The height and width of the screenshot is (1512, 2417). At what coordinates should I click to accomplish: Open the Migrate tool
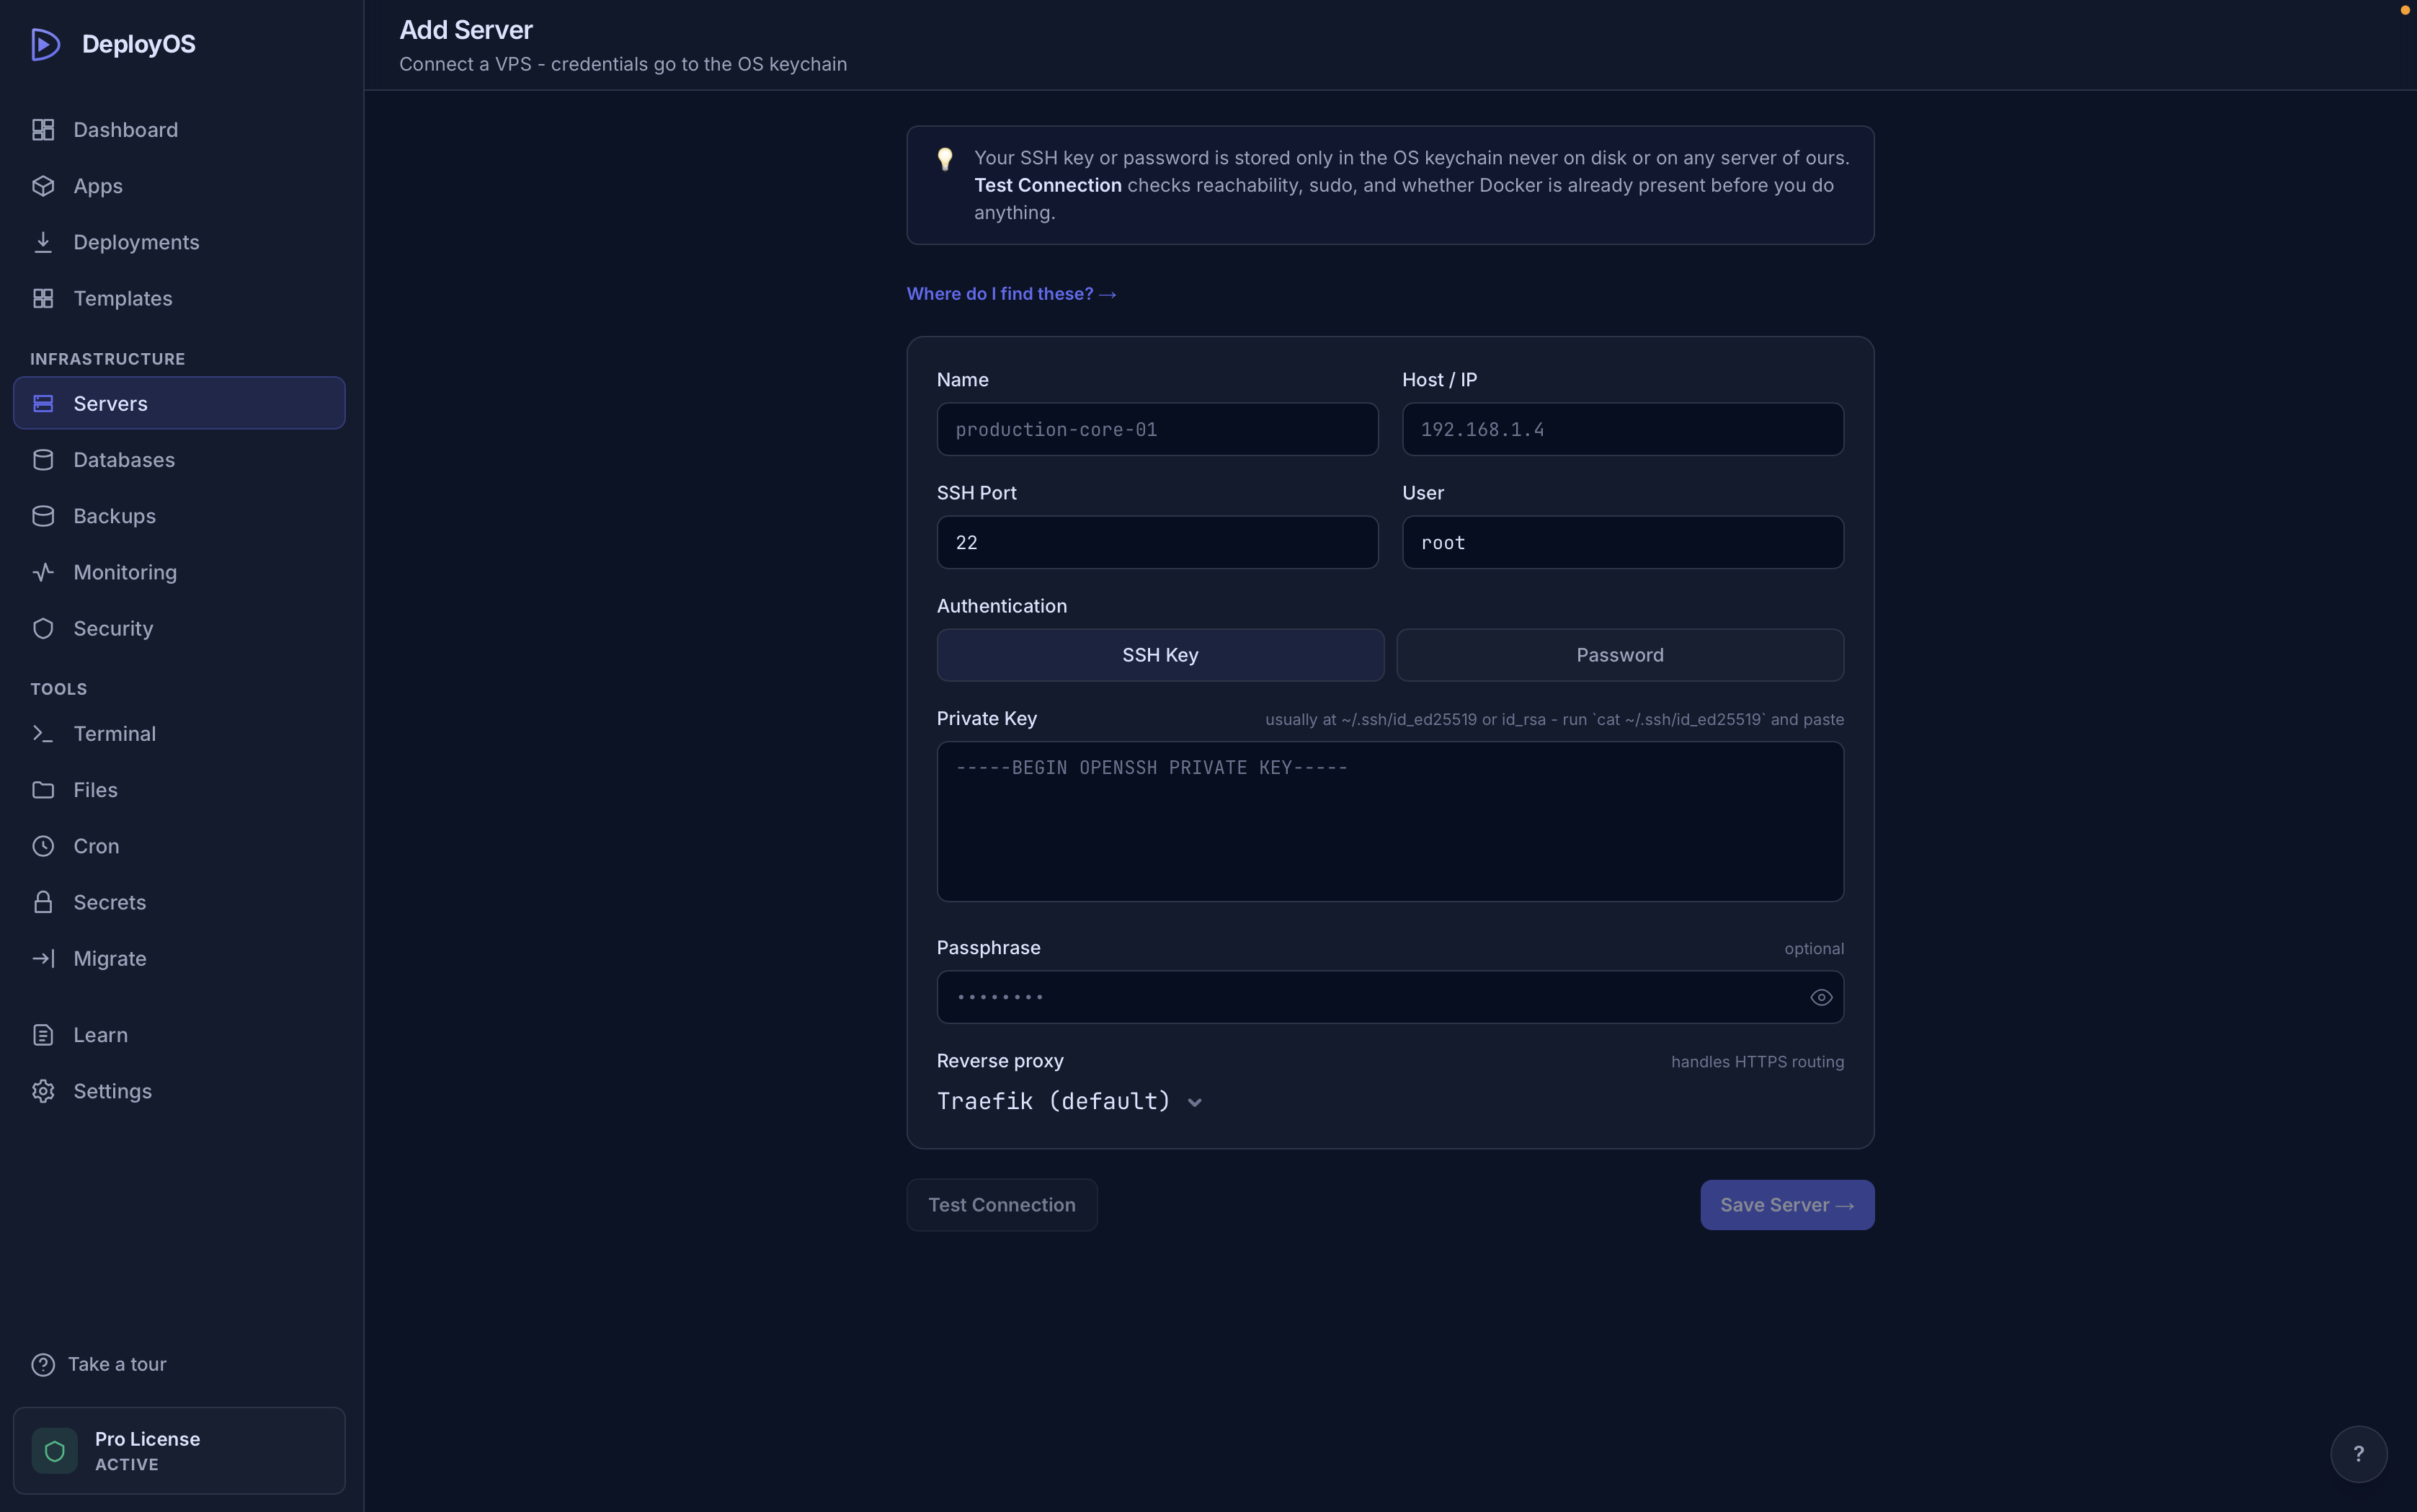point(179,958)
